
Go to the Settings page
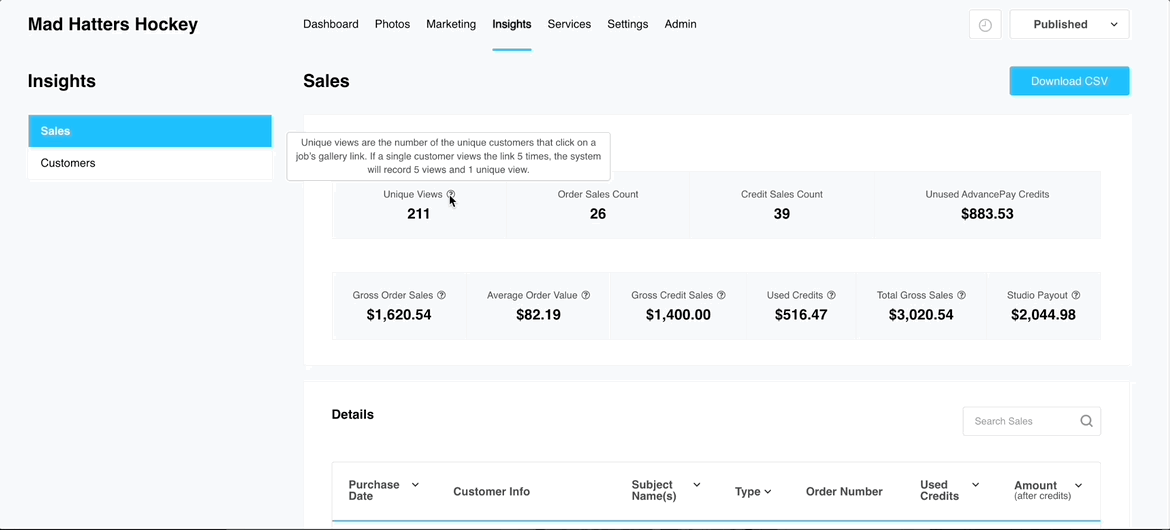[x=627, y=24]
